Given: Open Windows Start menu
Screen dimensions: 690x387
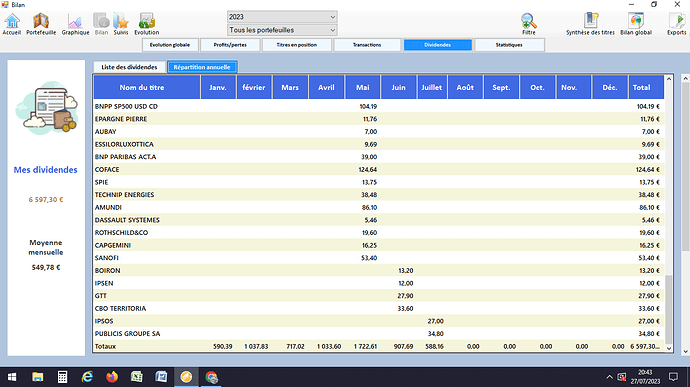Looking at the screenshot, I should click(x=12, y=377).
